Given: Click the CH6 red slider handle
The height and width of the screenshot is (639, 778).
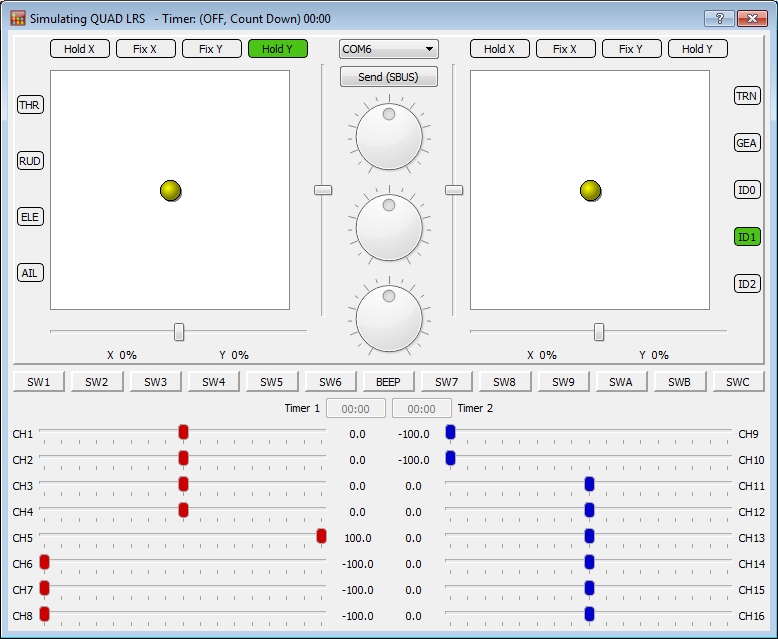Looking at the screenshot, I should click(x=44, y=562).
